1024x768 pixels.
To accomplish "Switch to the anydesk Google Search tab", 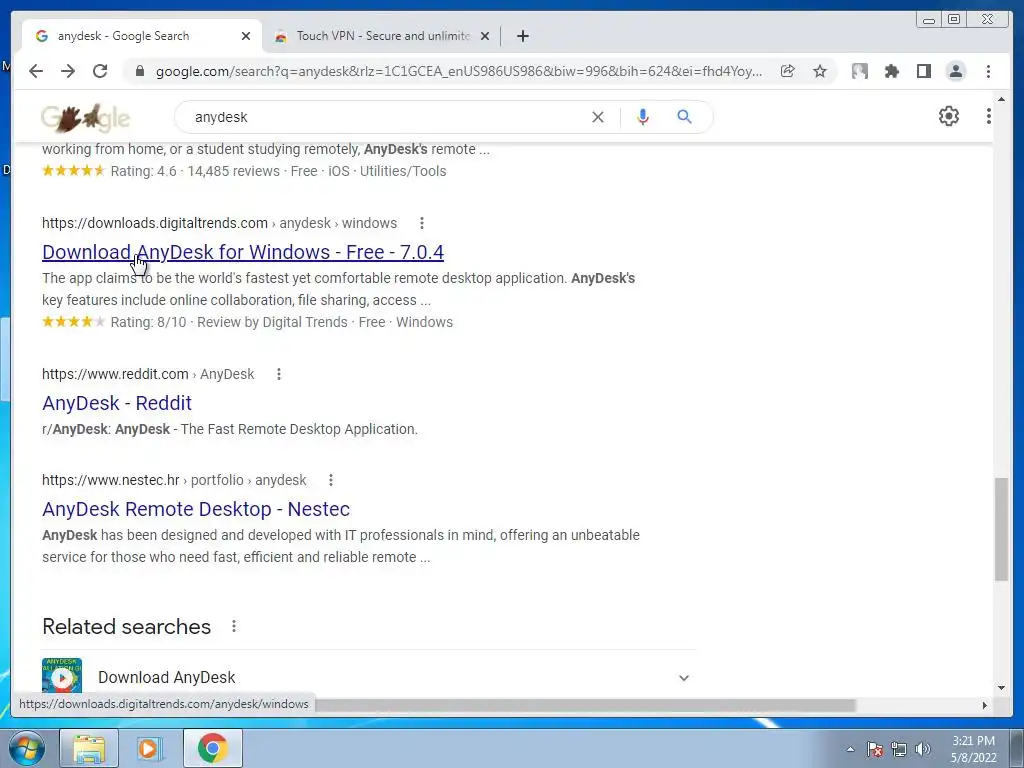I will [x=142, y=36].
